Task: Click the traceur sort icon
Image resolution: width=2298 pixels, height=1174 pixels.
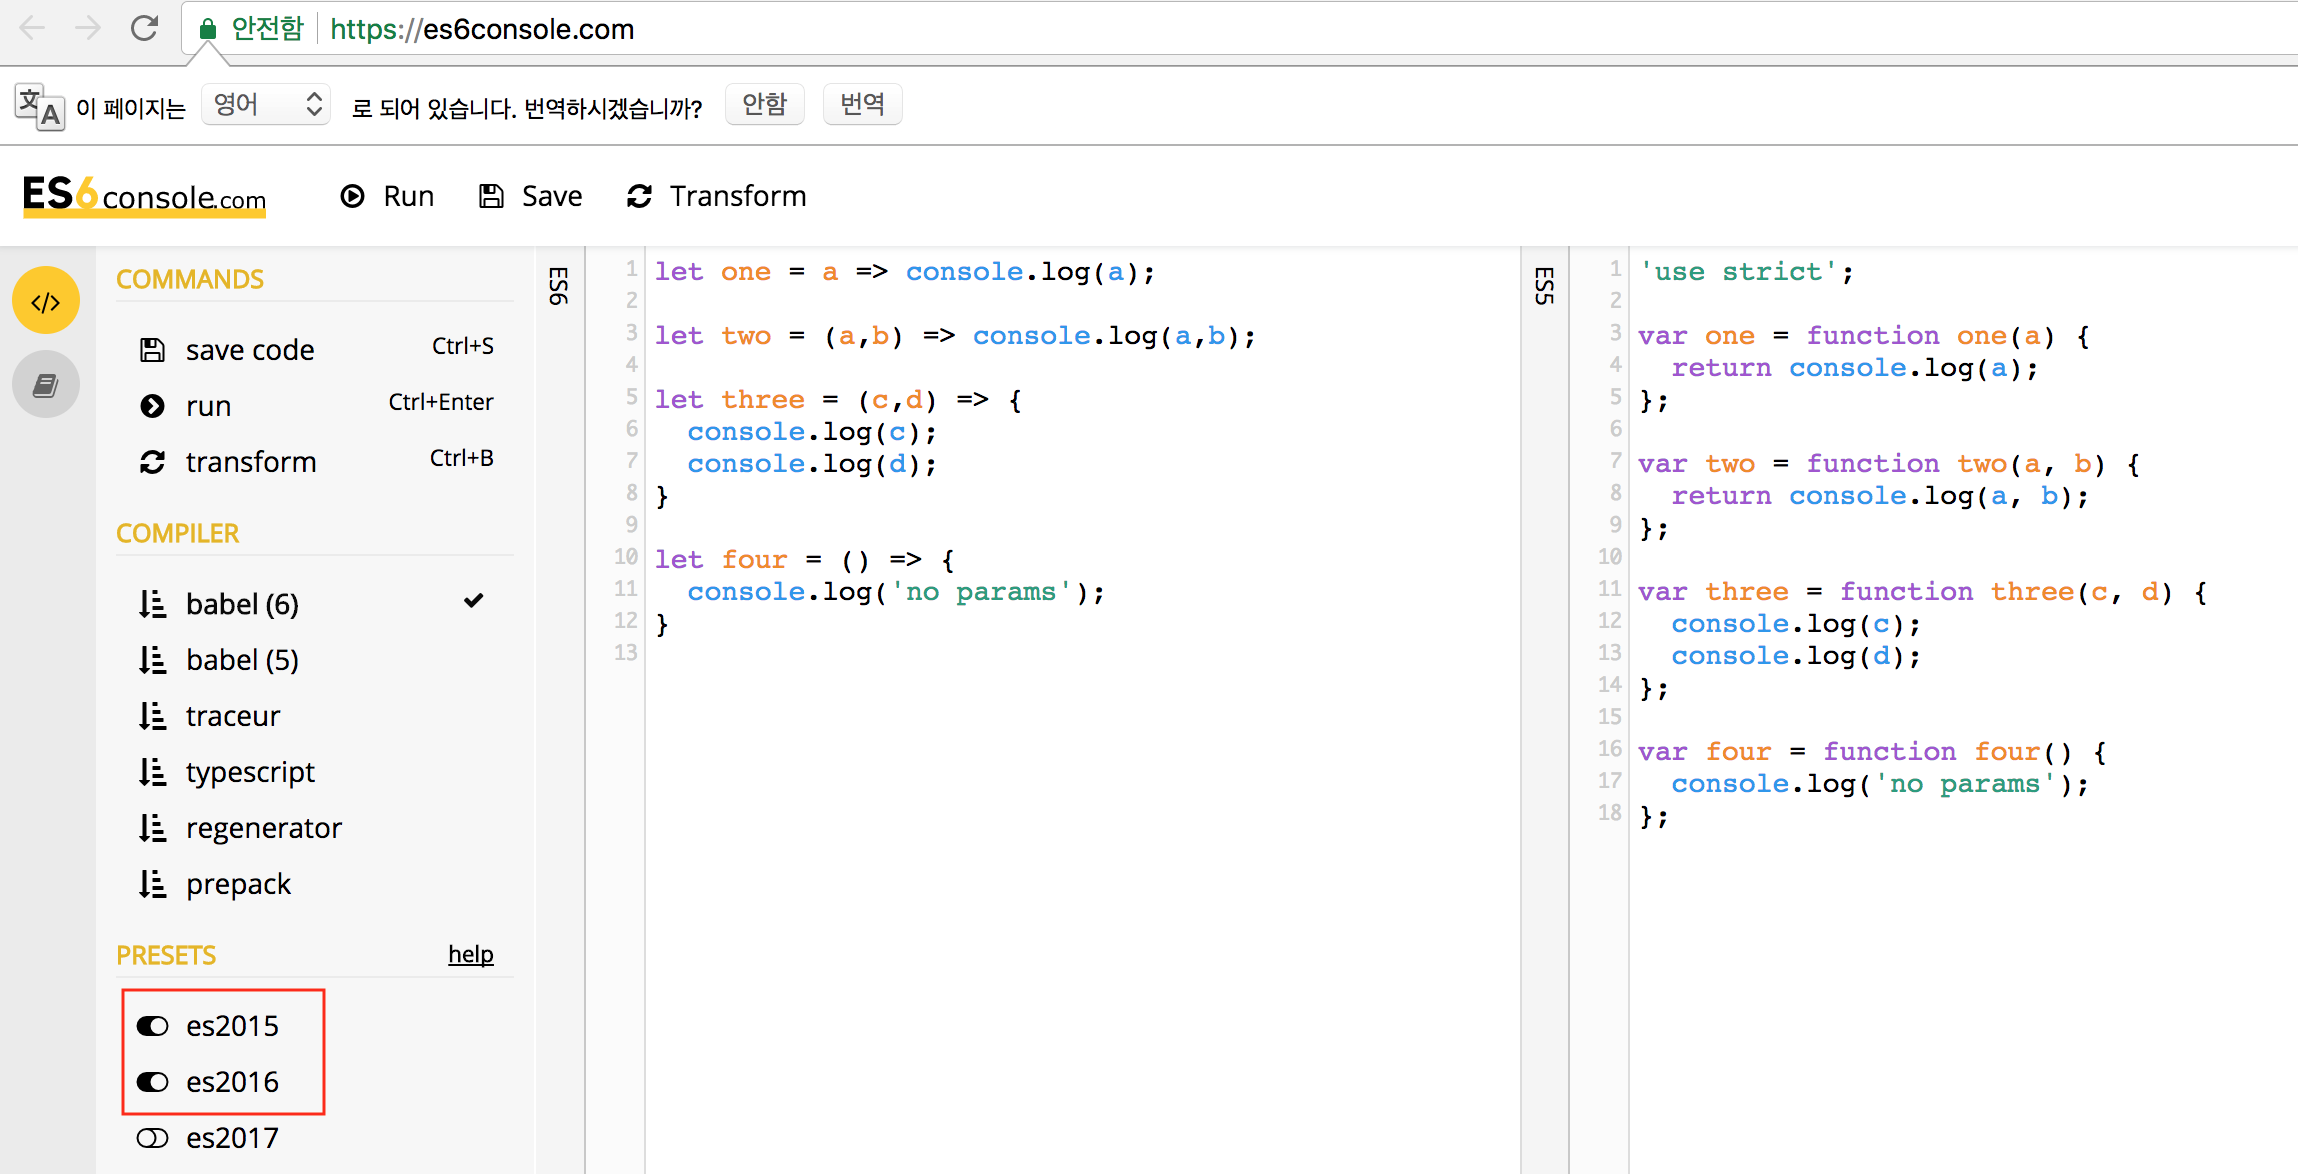Action: point(152,716)
